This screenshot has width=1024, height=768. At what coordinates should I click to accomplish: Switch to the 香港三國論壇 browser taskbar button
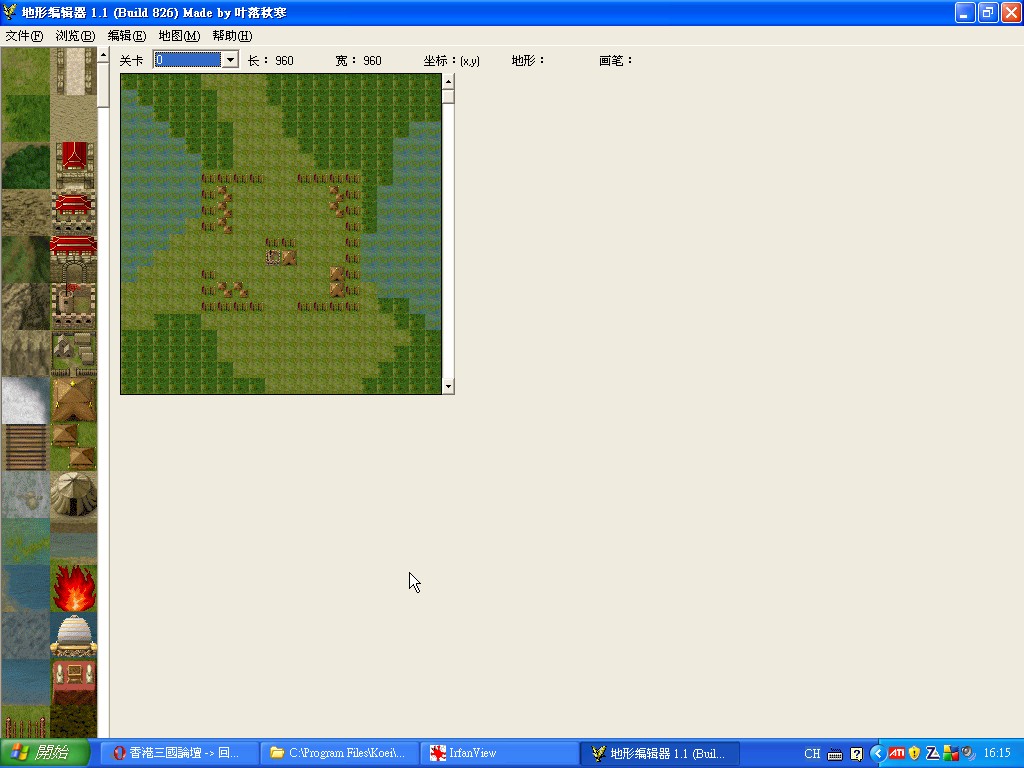pos(179,753)
